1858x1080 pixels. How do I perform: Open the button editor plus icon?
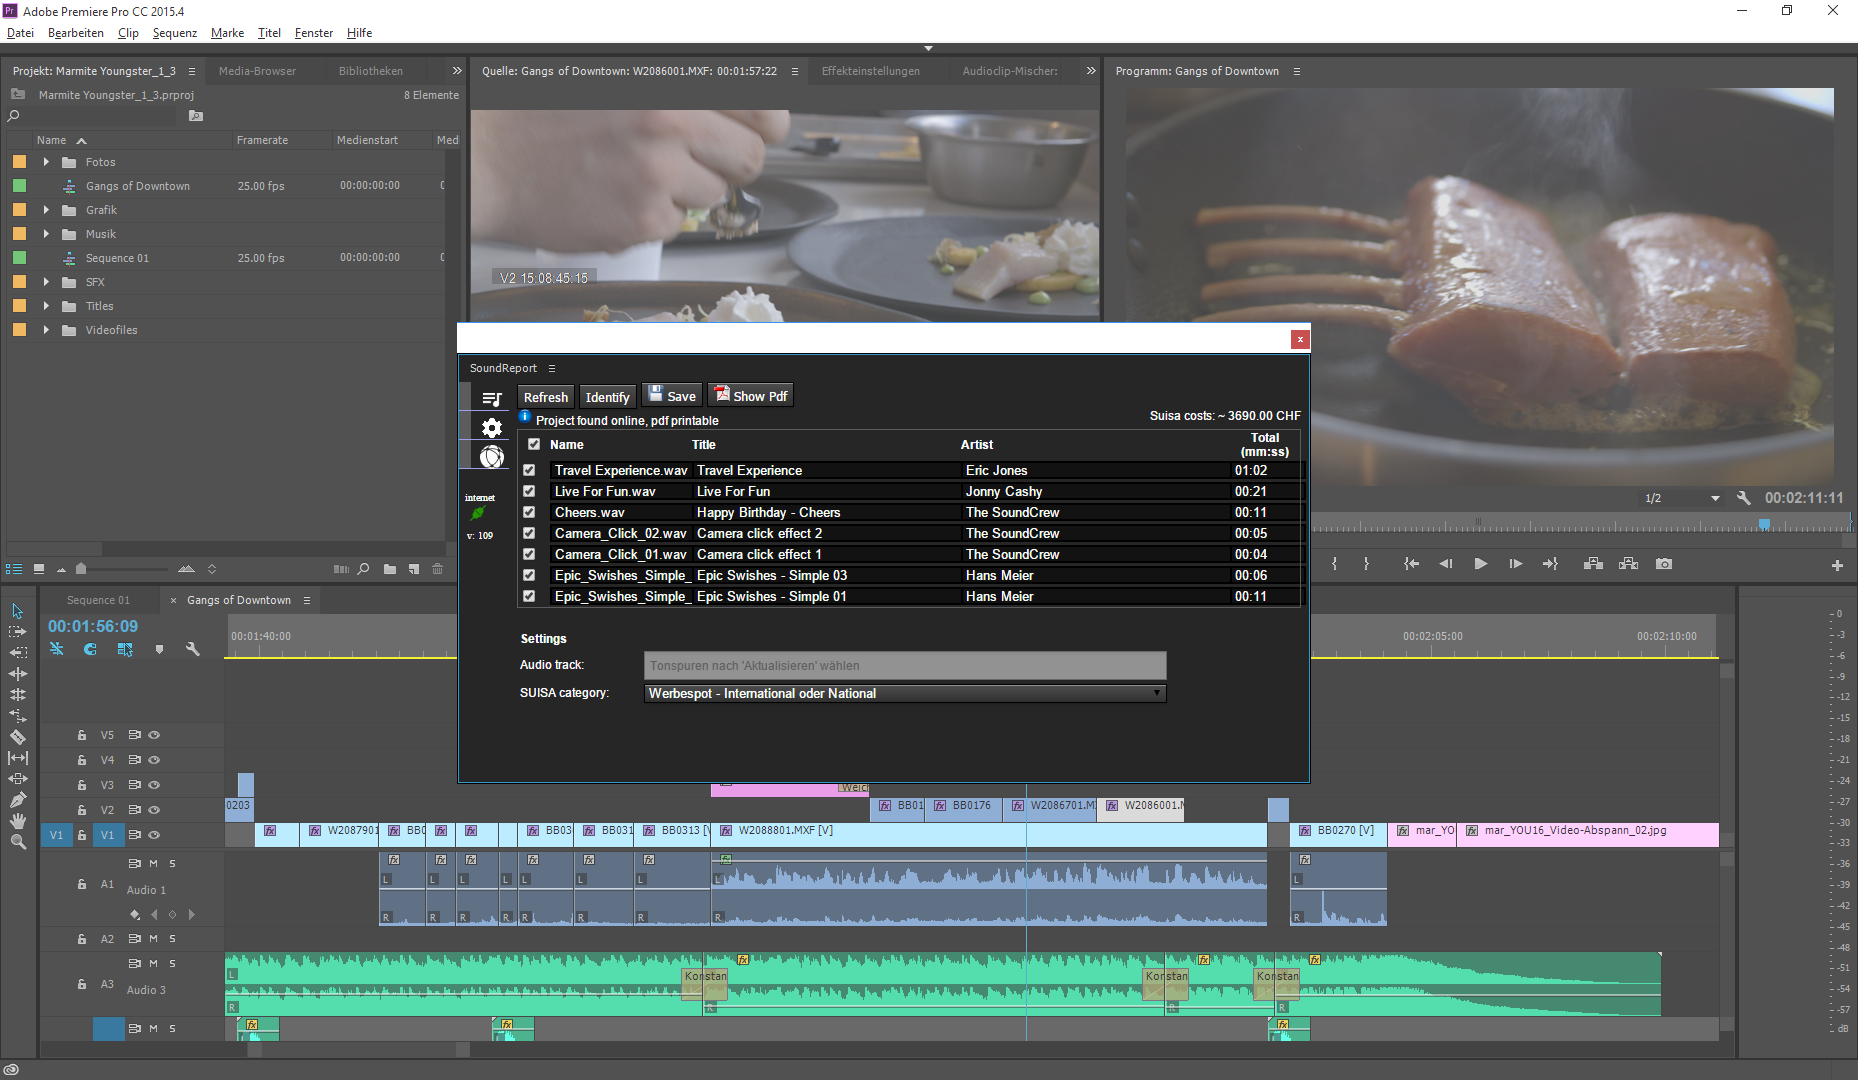1837,565
